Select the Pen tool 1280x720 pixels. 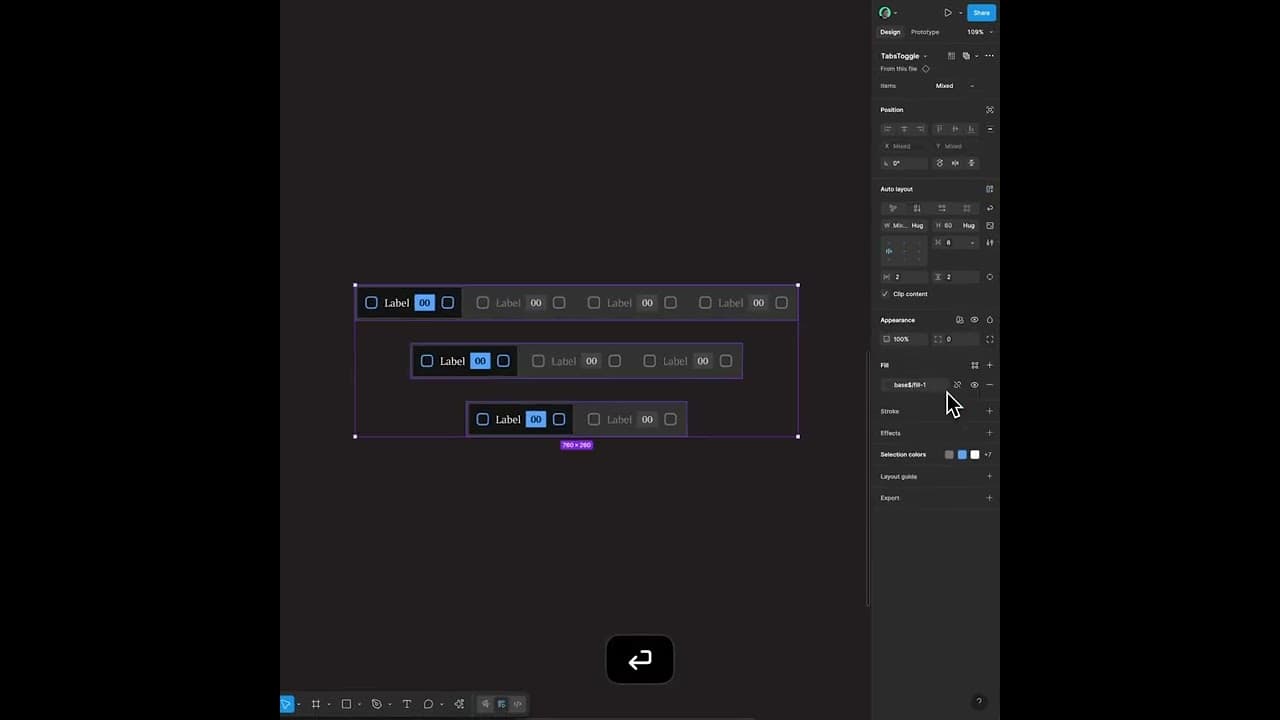376,704
